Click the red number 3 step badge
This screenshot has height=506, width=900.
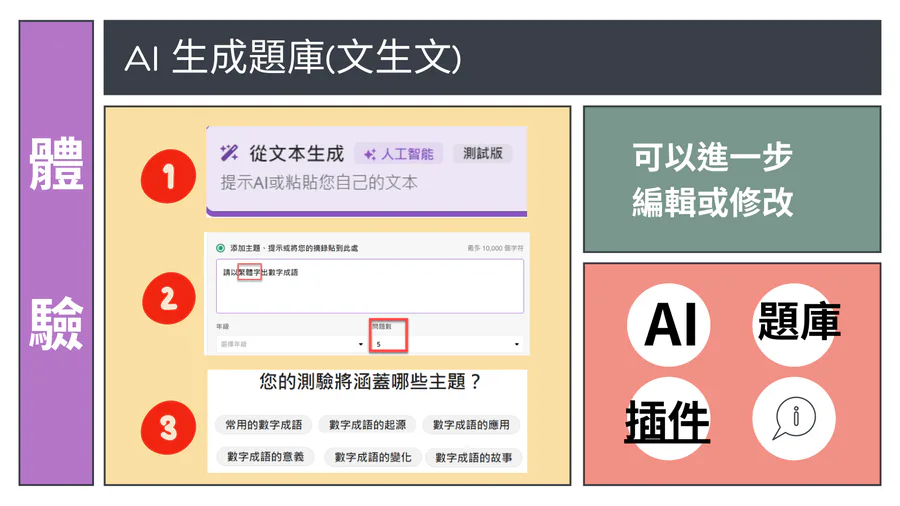click(x=168, y=428)
